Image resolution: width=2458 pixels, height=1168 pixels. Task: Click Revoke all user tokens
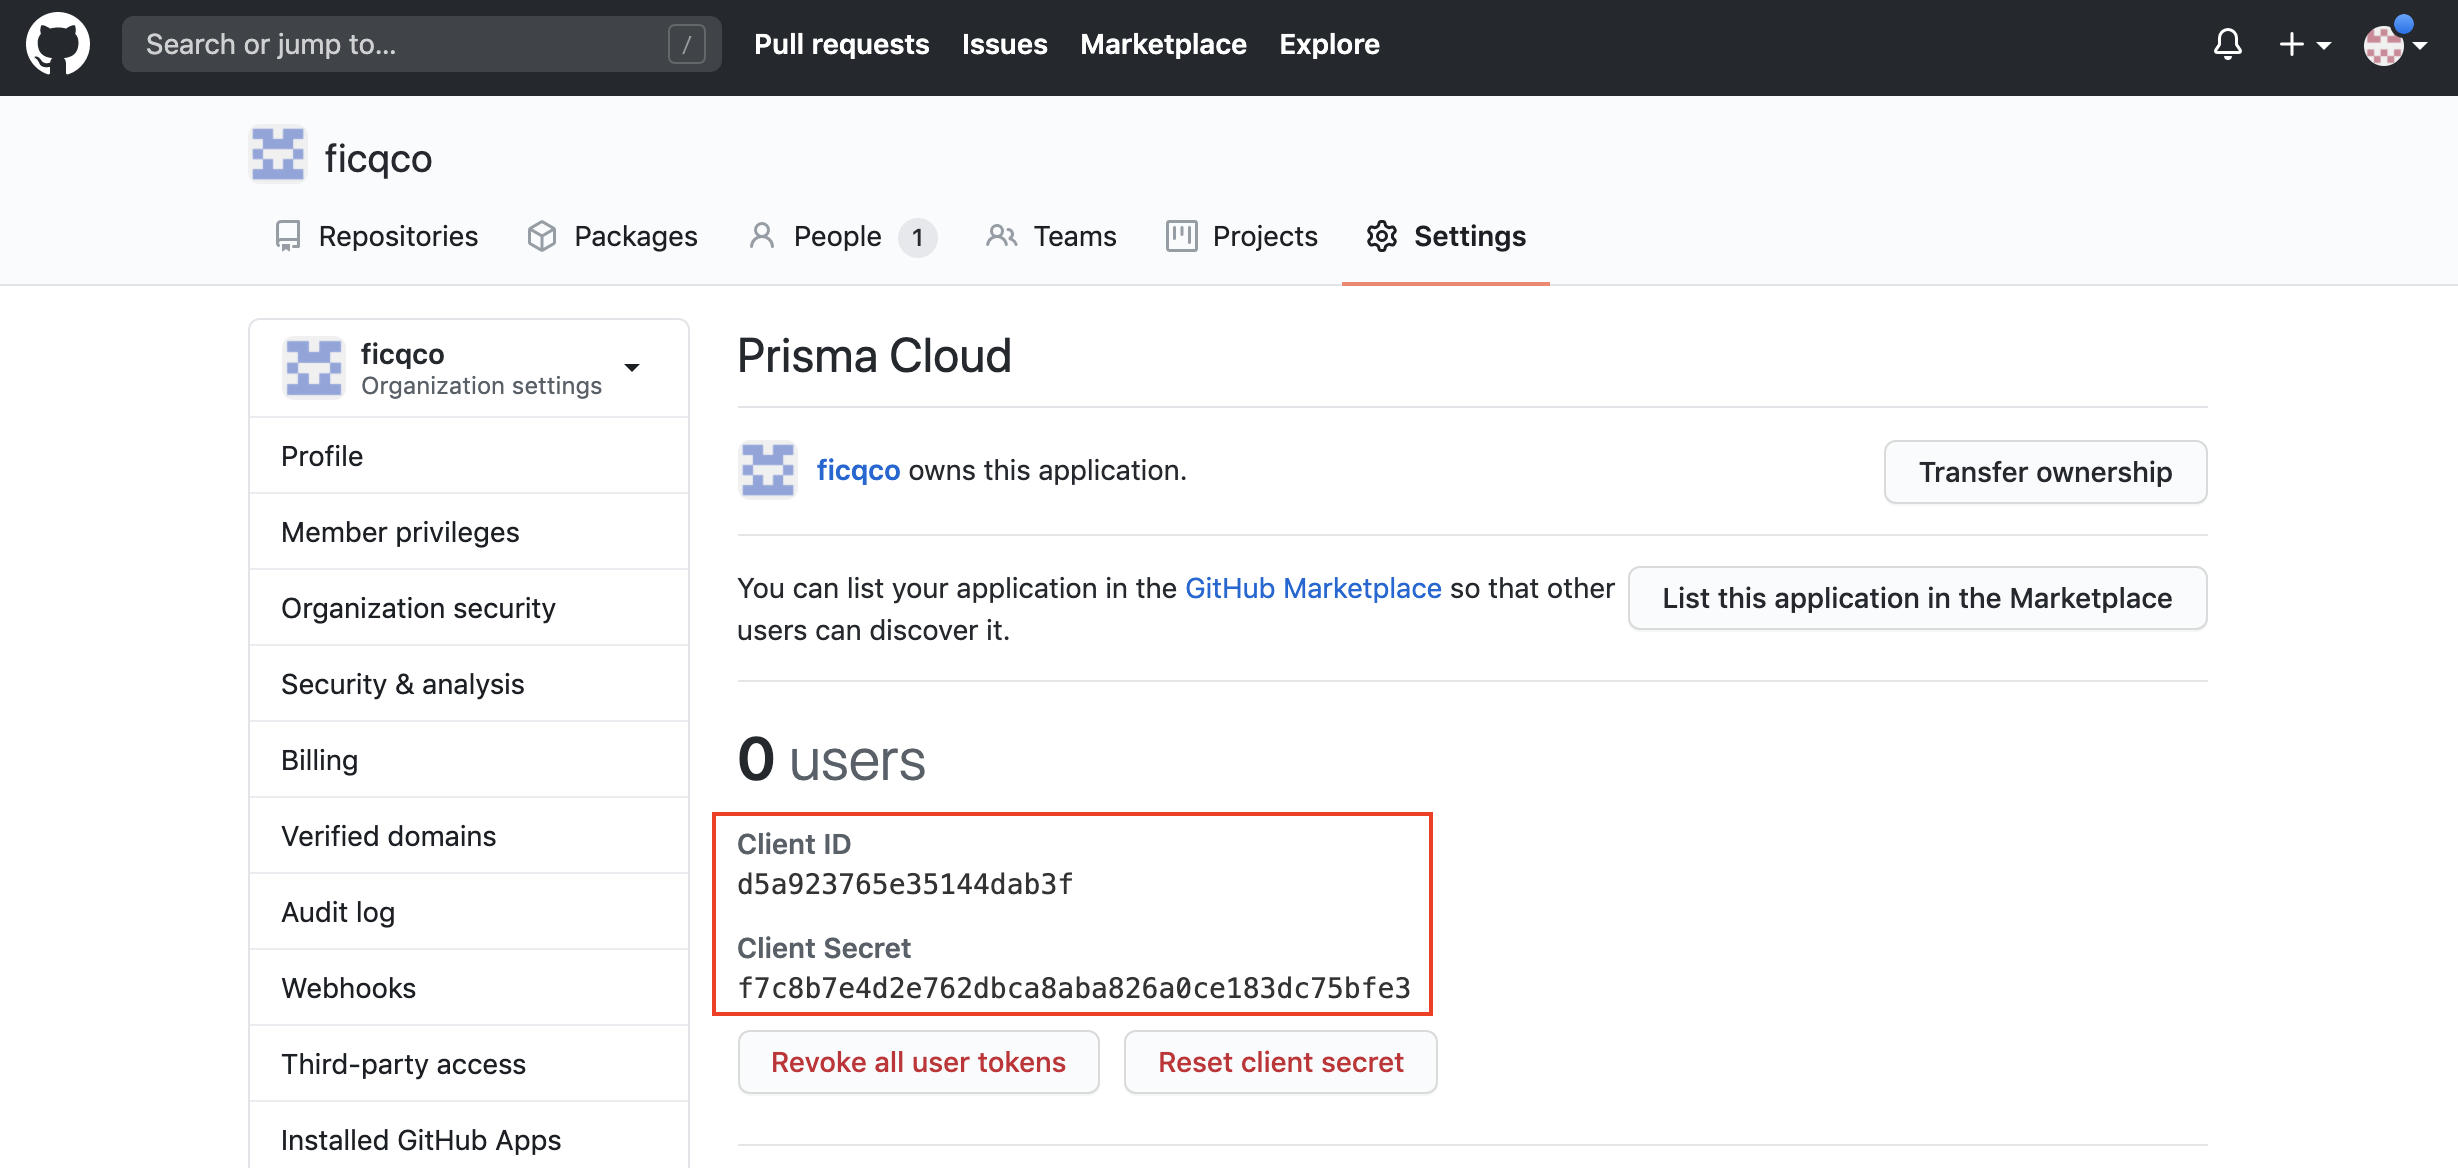(918, 1062)
